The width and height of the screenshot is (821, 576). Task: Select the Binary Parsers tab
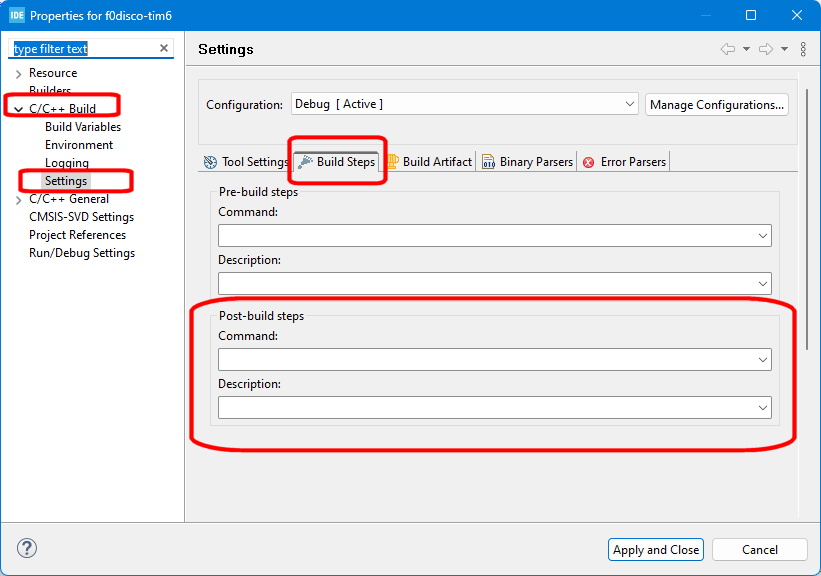click(527, 162)
